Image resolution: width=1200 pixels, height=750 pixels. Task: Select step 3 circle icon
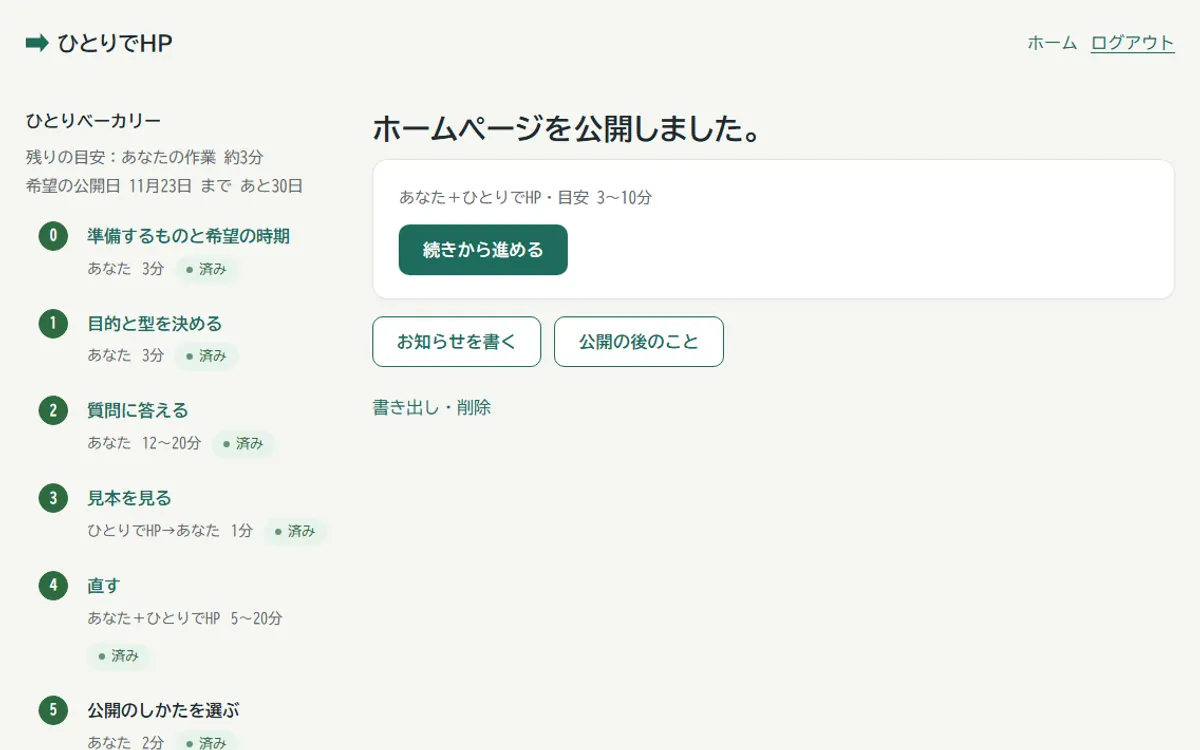tap(53, 498)
